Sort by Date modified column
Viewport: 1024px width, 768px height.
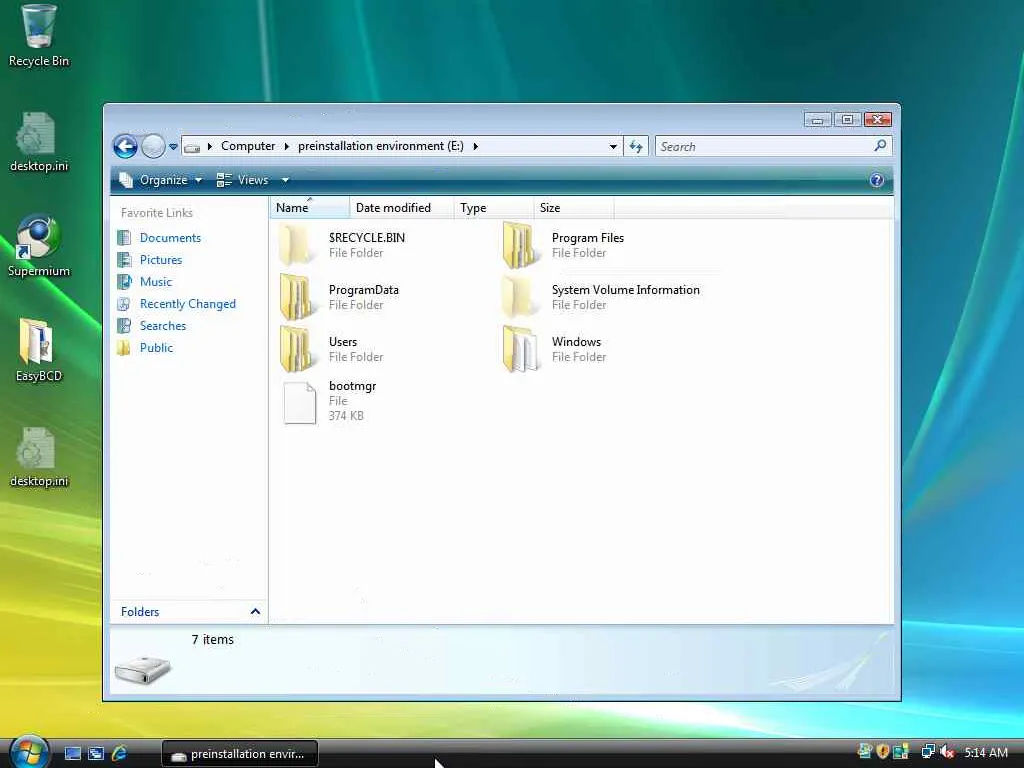click(402, 208)
